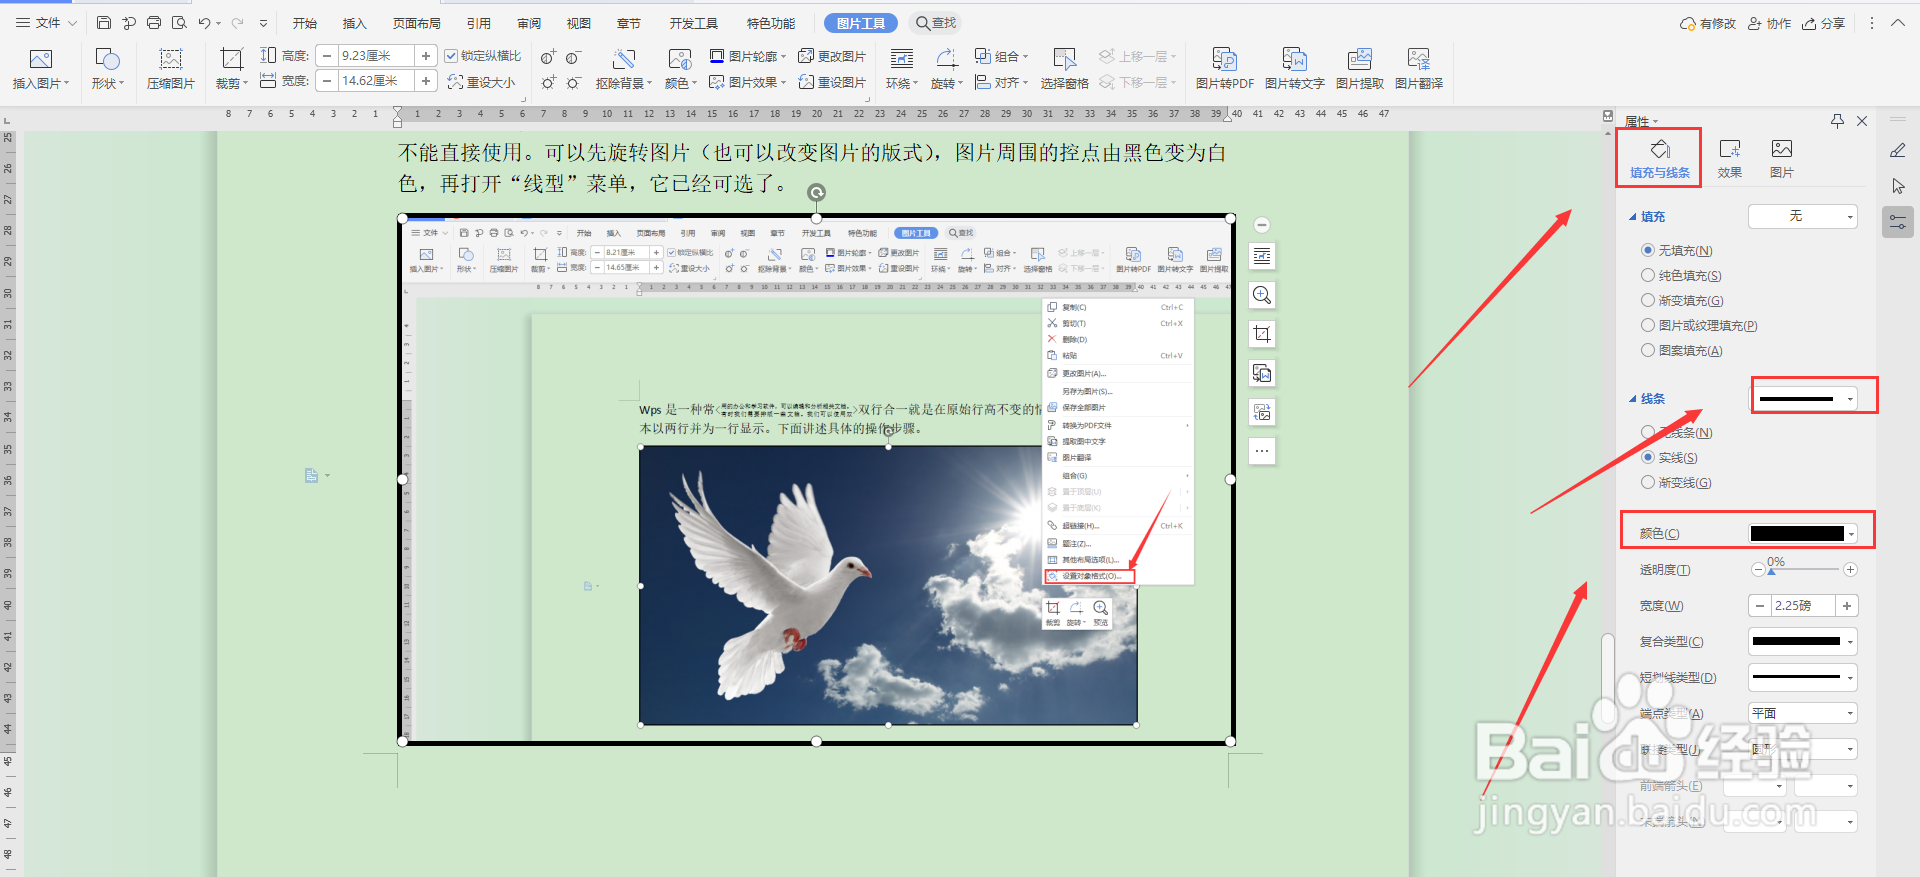
Task: Click 协作 collaborate button
Action: pos(1769,23)
